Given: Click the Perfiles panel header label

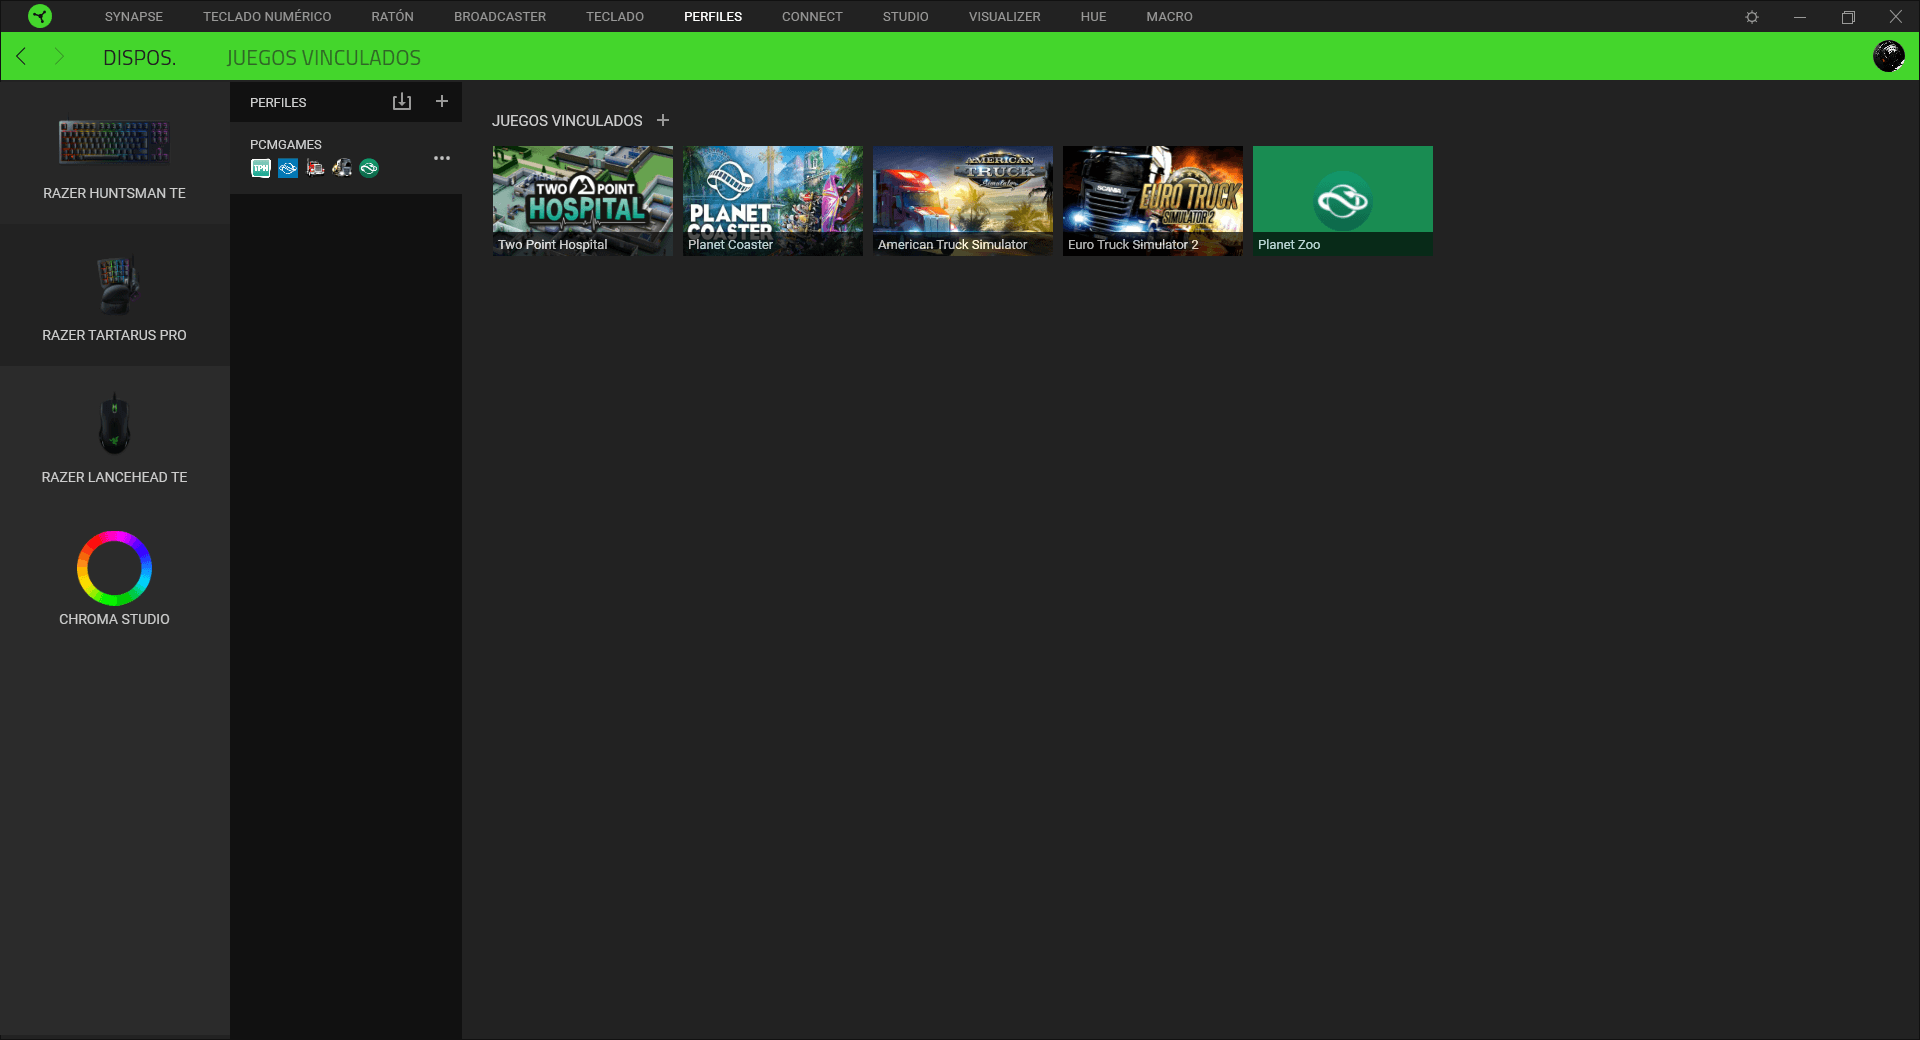Looking at the screenshot, I should point(278,103).
